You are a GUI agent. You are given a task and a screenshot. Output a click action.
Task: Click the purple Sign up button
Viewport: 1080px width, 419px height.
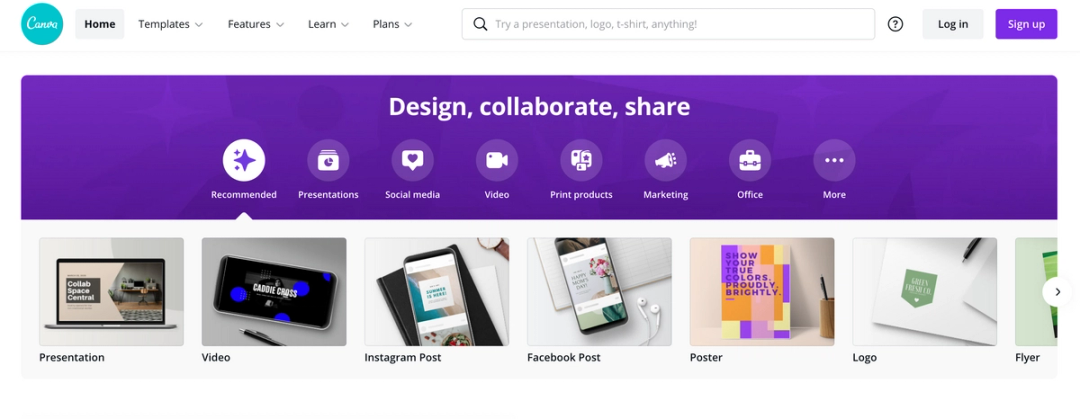[x=1026, y=24]
